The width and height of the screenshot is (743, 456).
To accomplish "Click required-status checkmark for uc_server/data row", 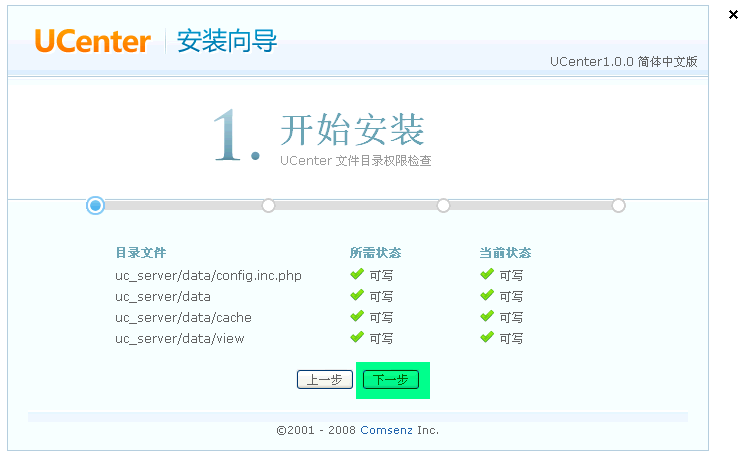I will 357,295.
